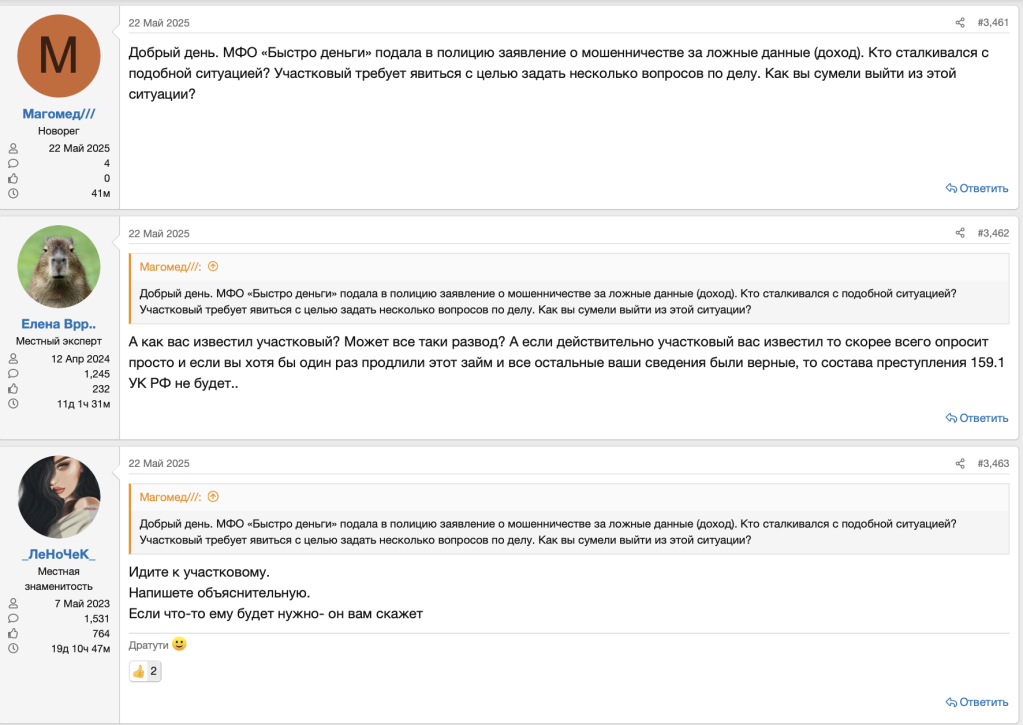Open _ЛеНоЧеК_ profile avatar picture
Viewport: 1023px width, 725px height.
point(59,497)
